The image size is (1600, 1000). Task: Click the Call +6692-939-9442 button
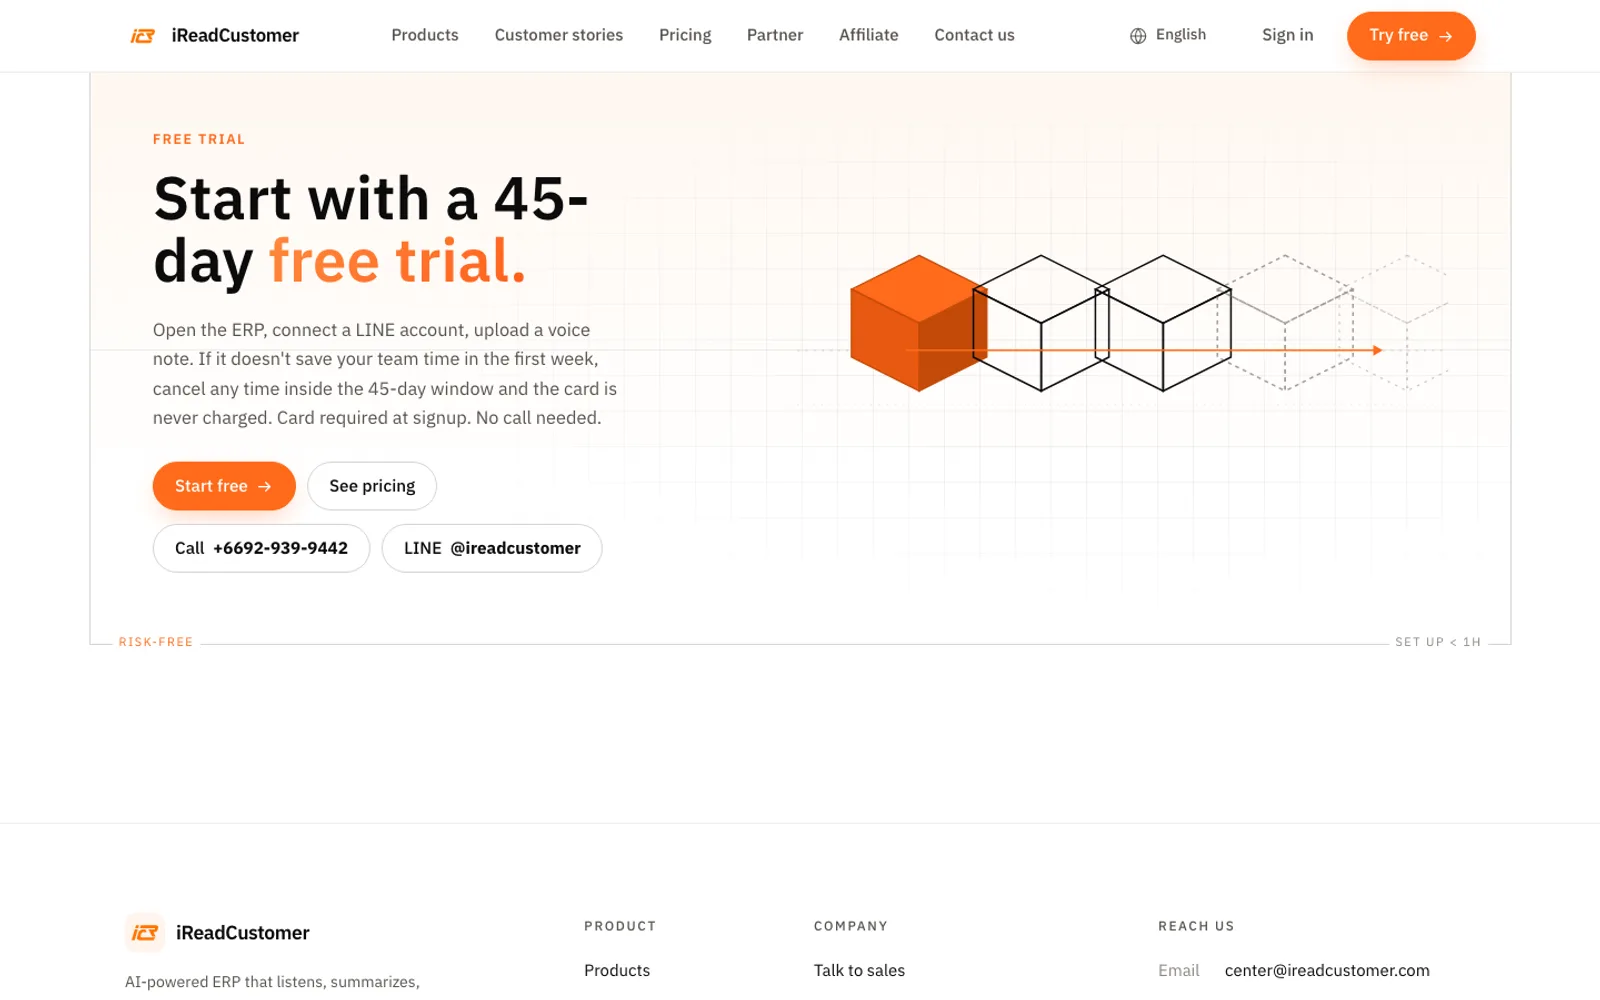pyautogui.click(x=261, y=548)
